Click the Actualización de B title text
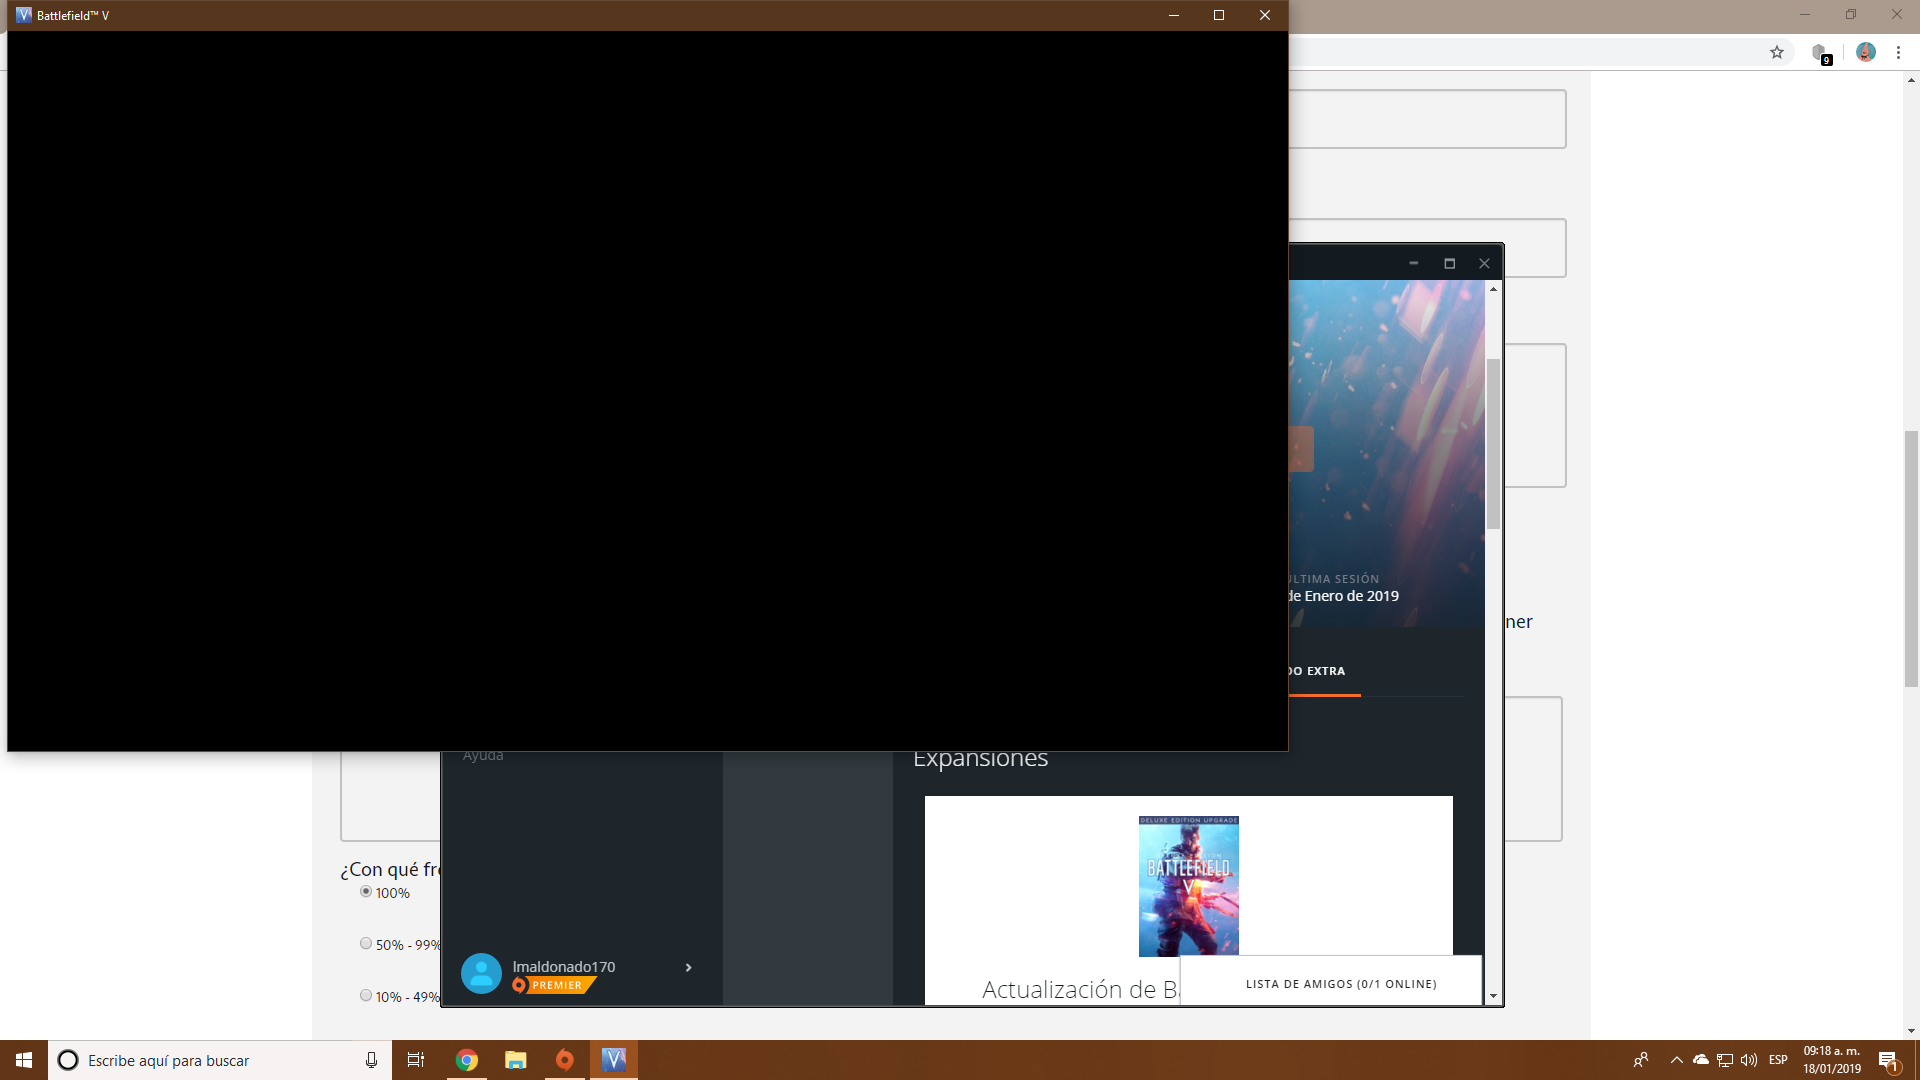 [x=1080, y=989]
